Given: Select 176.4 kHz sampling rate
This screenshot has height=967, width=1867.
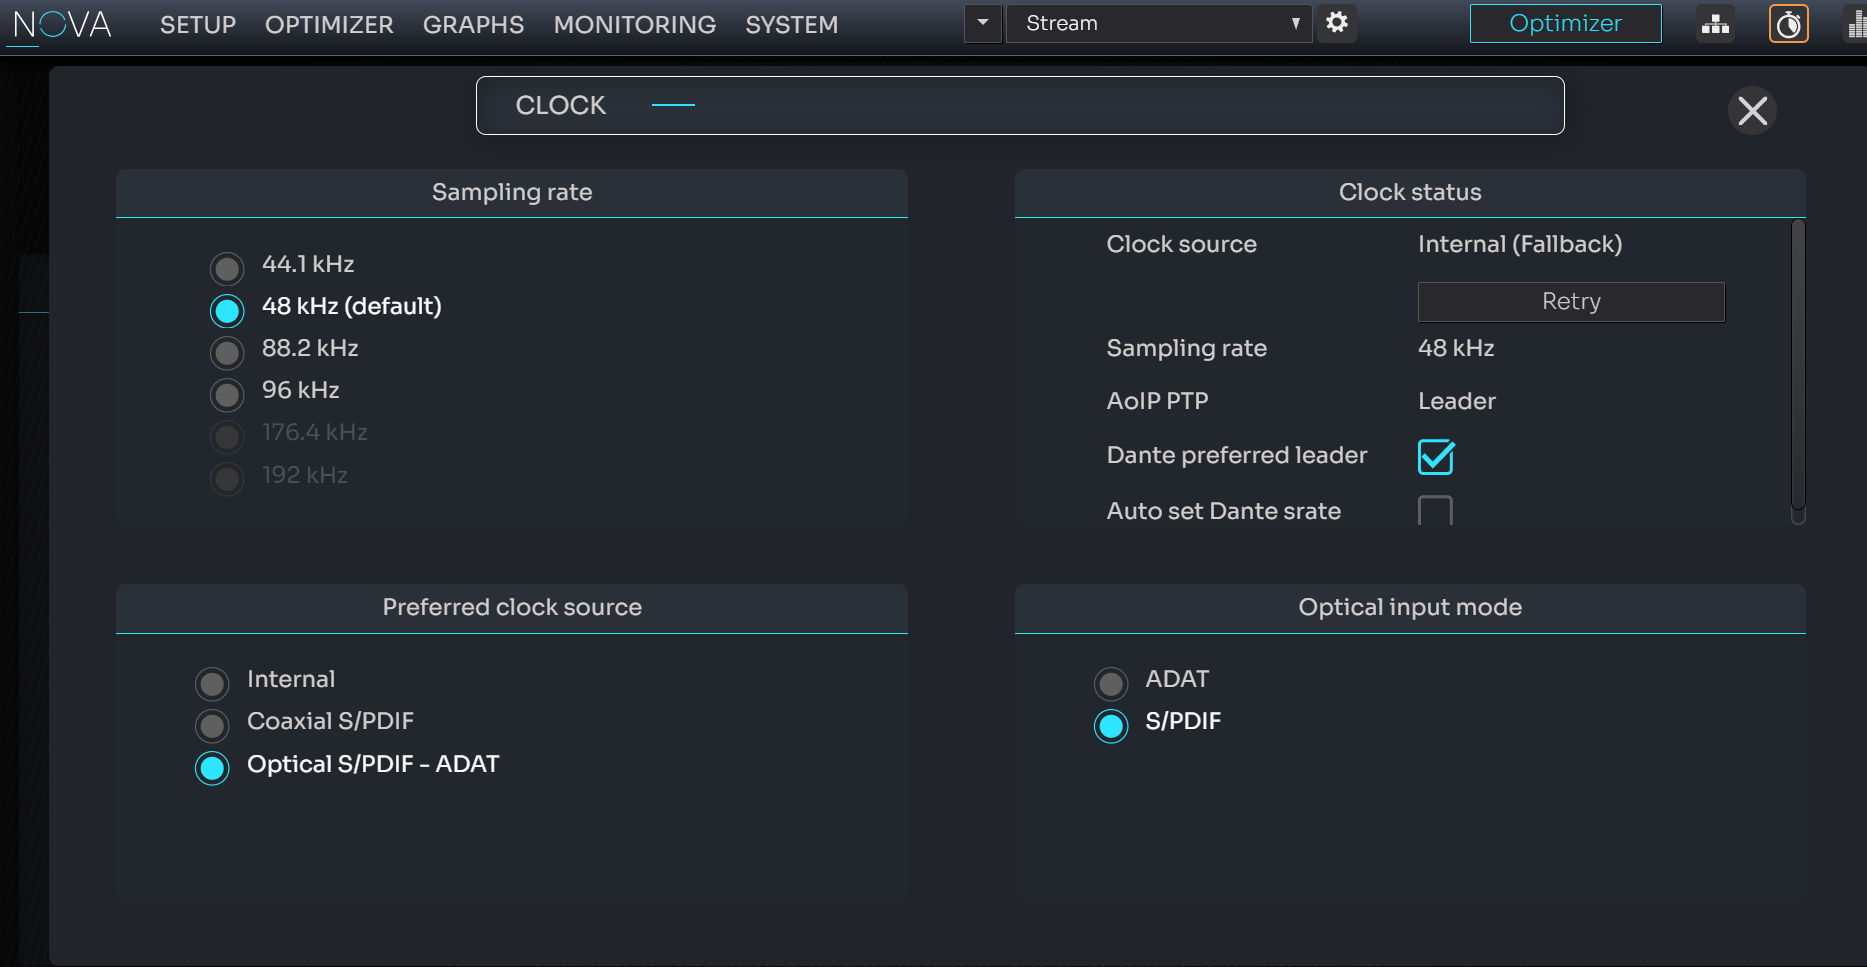Looking at the screenshot, I should (227, 437).
